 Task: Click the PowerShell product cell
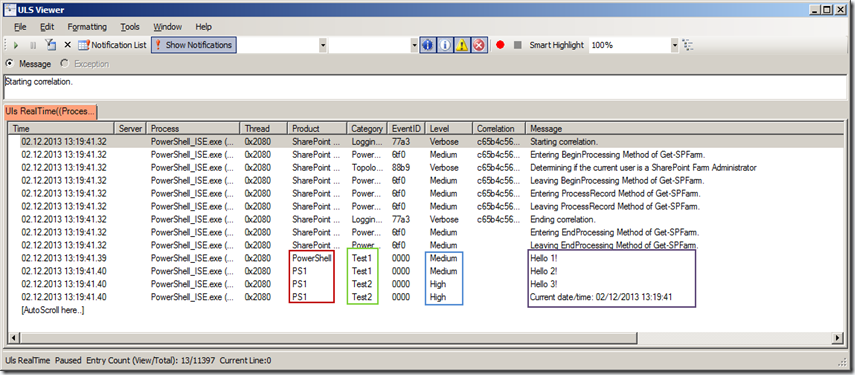312,258
